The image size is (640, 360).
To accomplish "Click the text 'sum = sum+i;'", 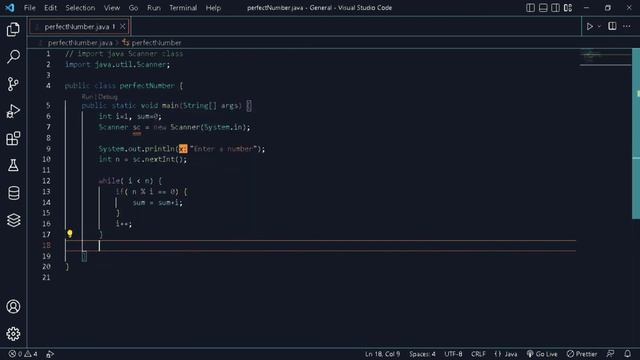I will tap(158, 202).
